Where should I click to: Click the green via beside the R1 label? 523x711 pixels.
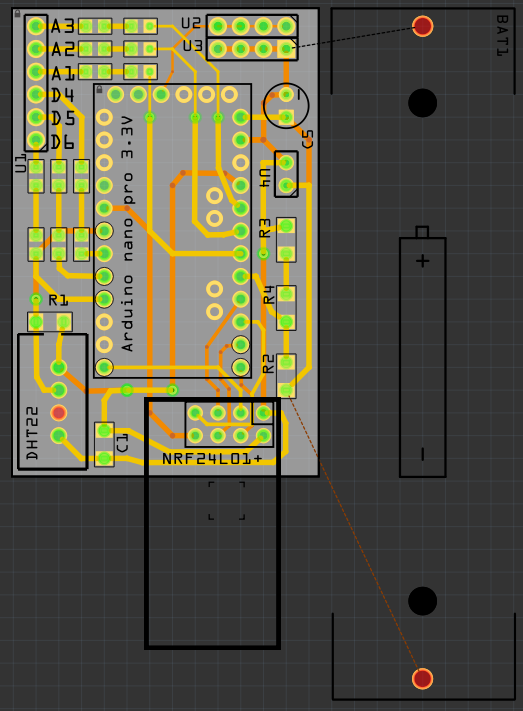[x=36, y=299]
